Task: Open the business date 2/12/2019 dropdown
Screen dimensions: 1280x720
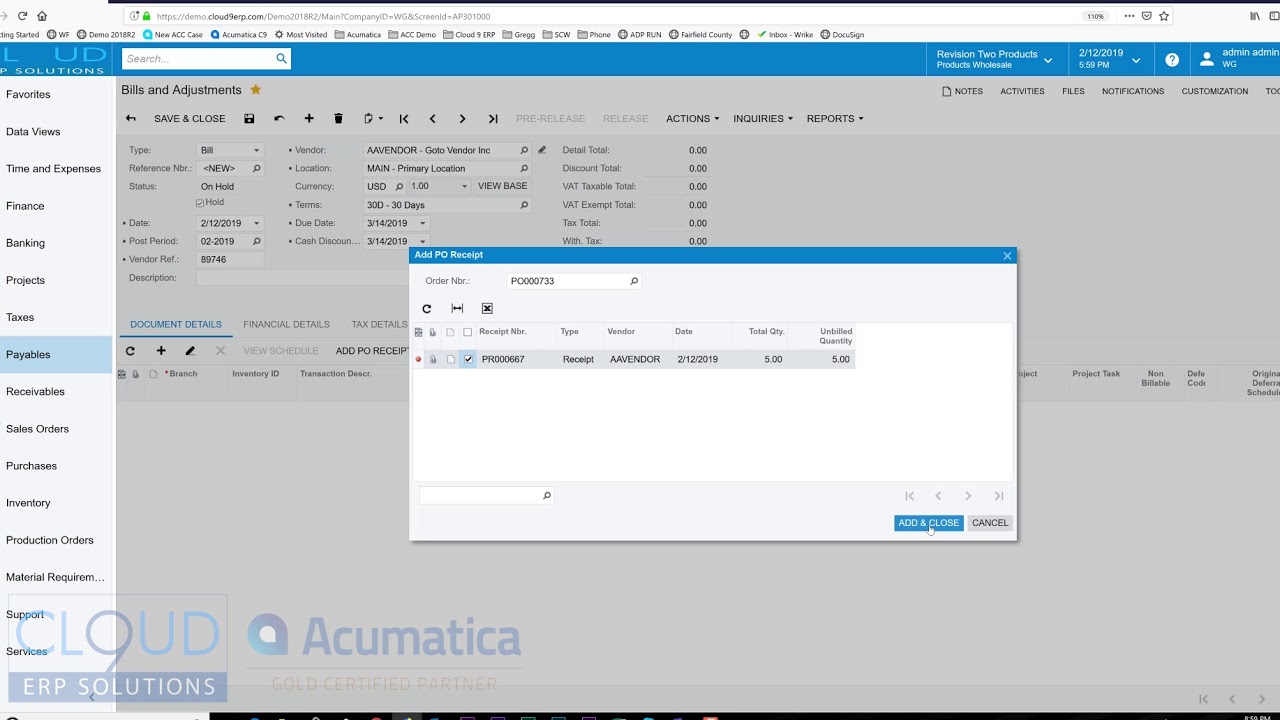Action: (1108, 60)
